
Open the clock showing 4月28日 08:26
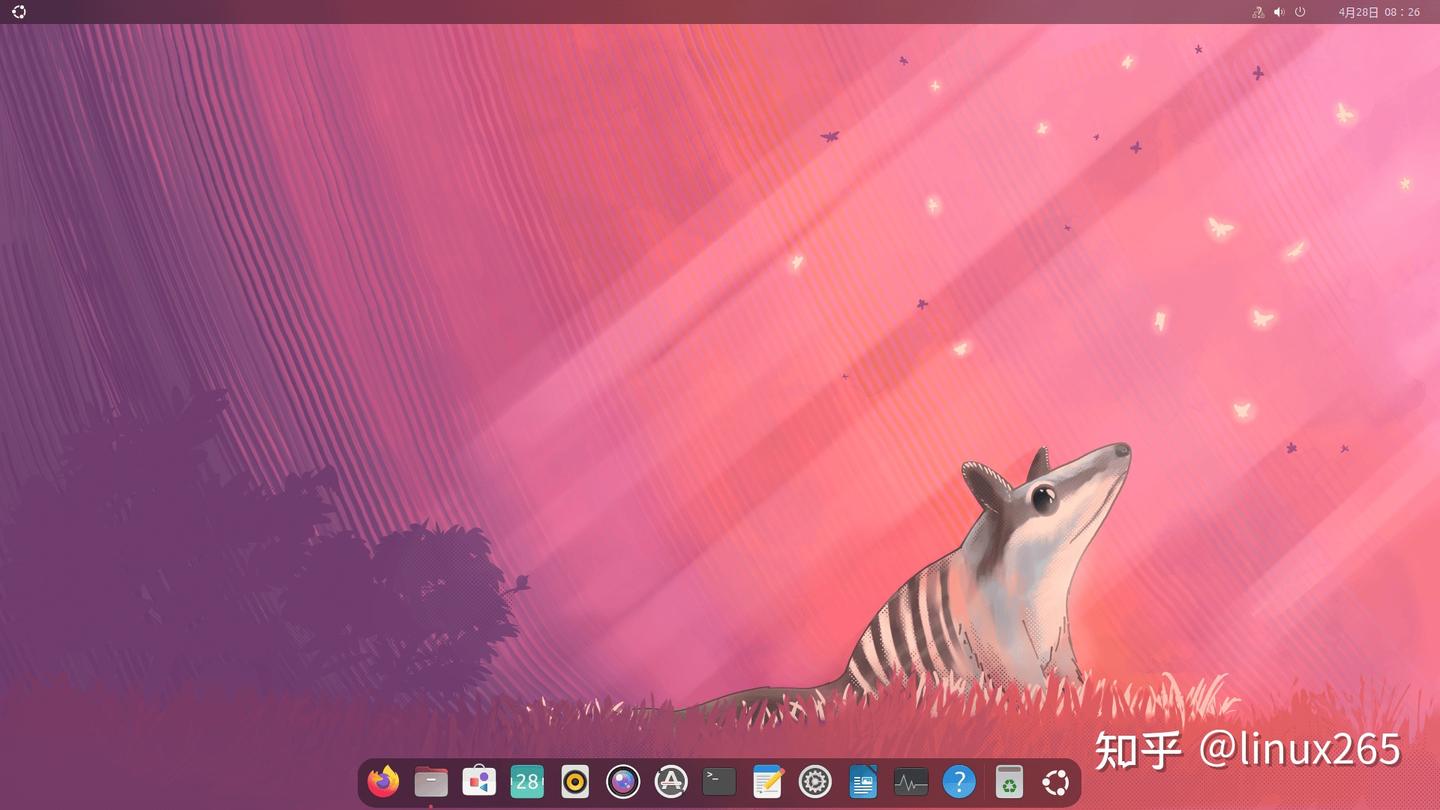(1379, 12)
